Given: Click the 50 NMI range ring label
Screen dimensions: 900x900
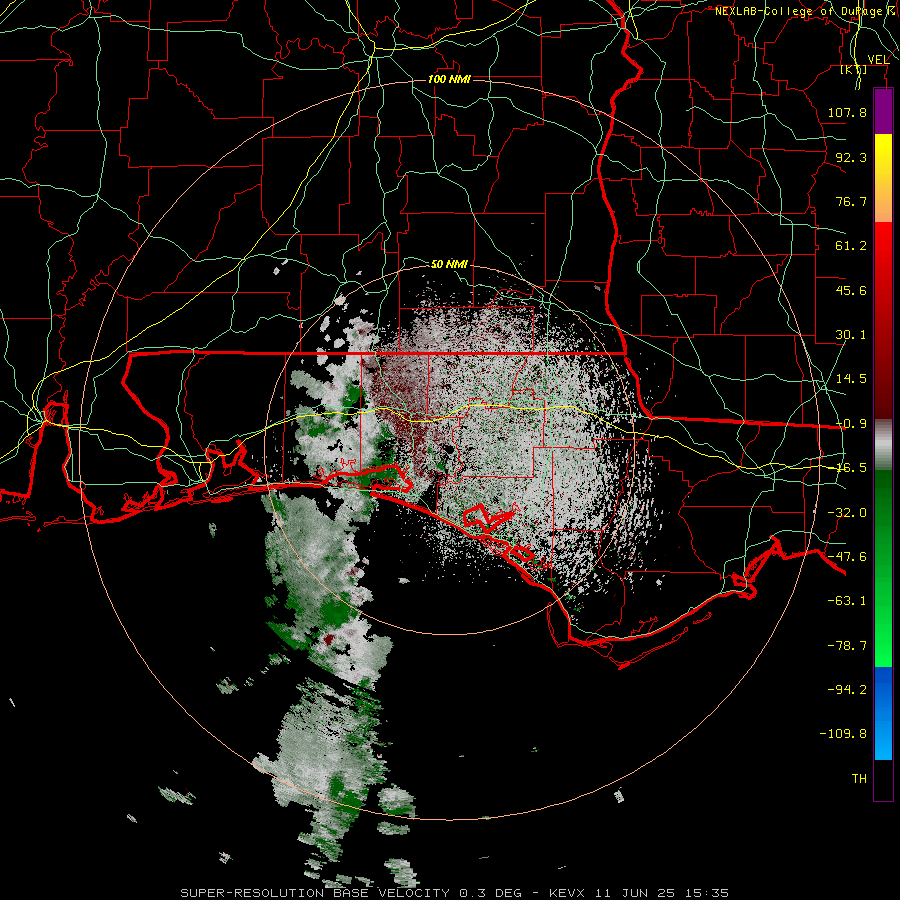Looking at the screenshot, I should [449, 264].
